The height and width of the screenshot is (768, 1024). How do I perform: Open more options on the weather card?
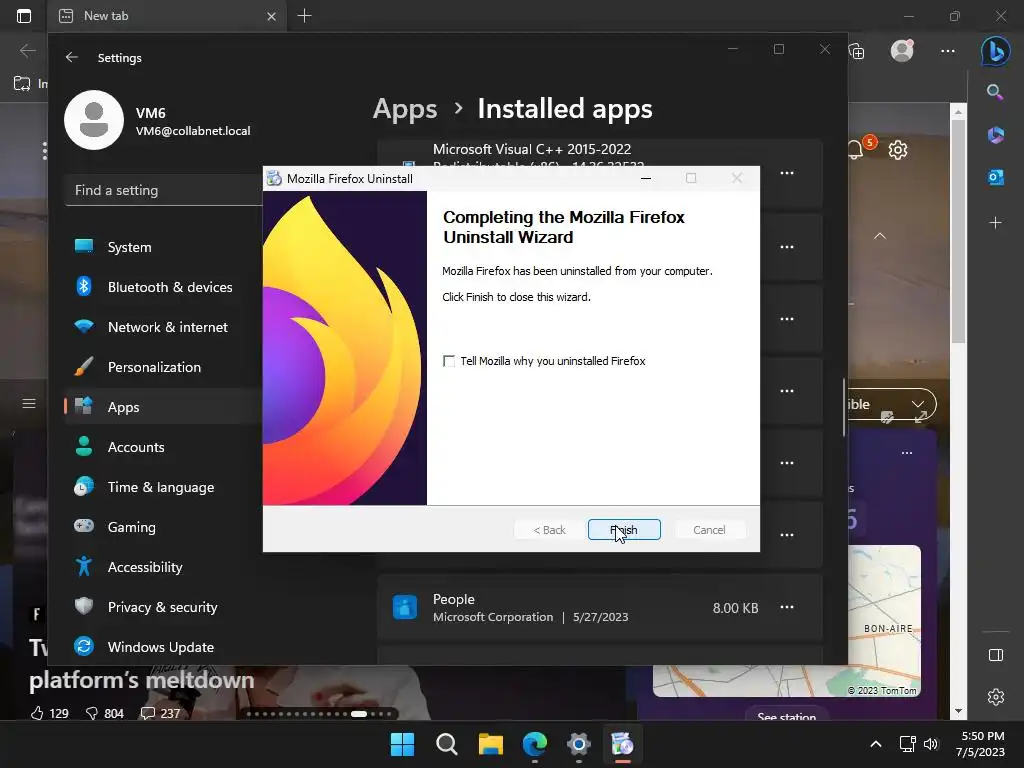coord(906,453)
